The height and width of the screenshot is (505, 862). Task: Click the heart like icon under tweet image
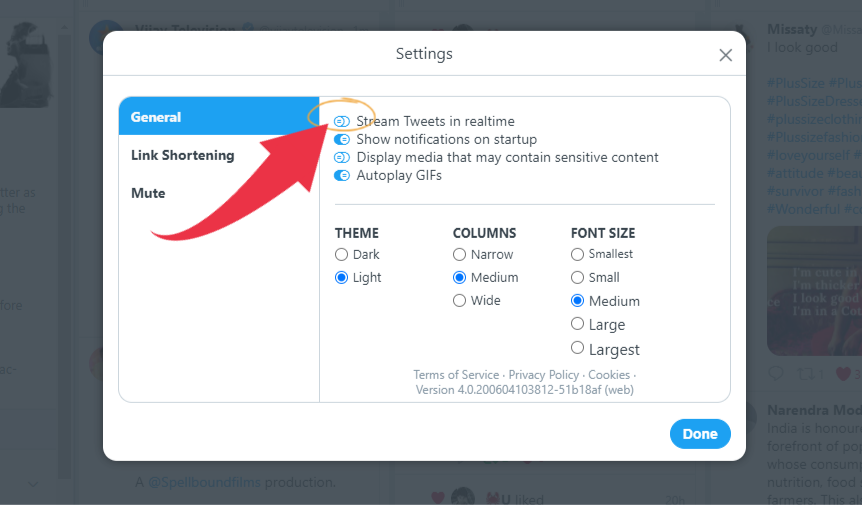pos(843,374)
